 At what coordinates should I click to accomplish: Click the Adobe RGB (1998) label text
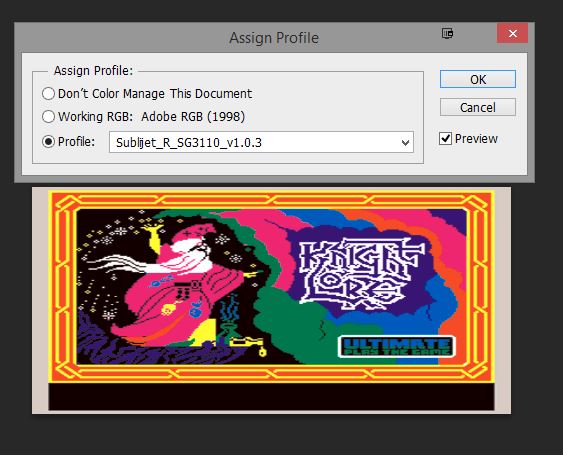193,117
